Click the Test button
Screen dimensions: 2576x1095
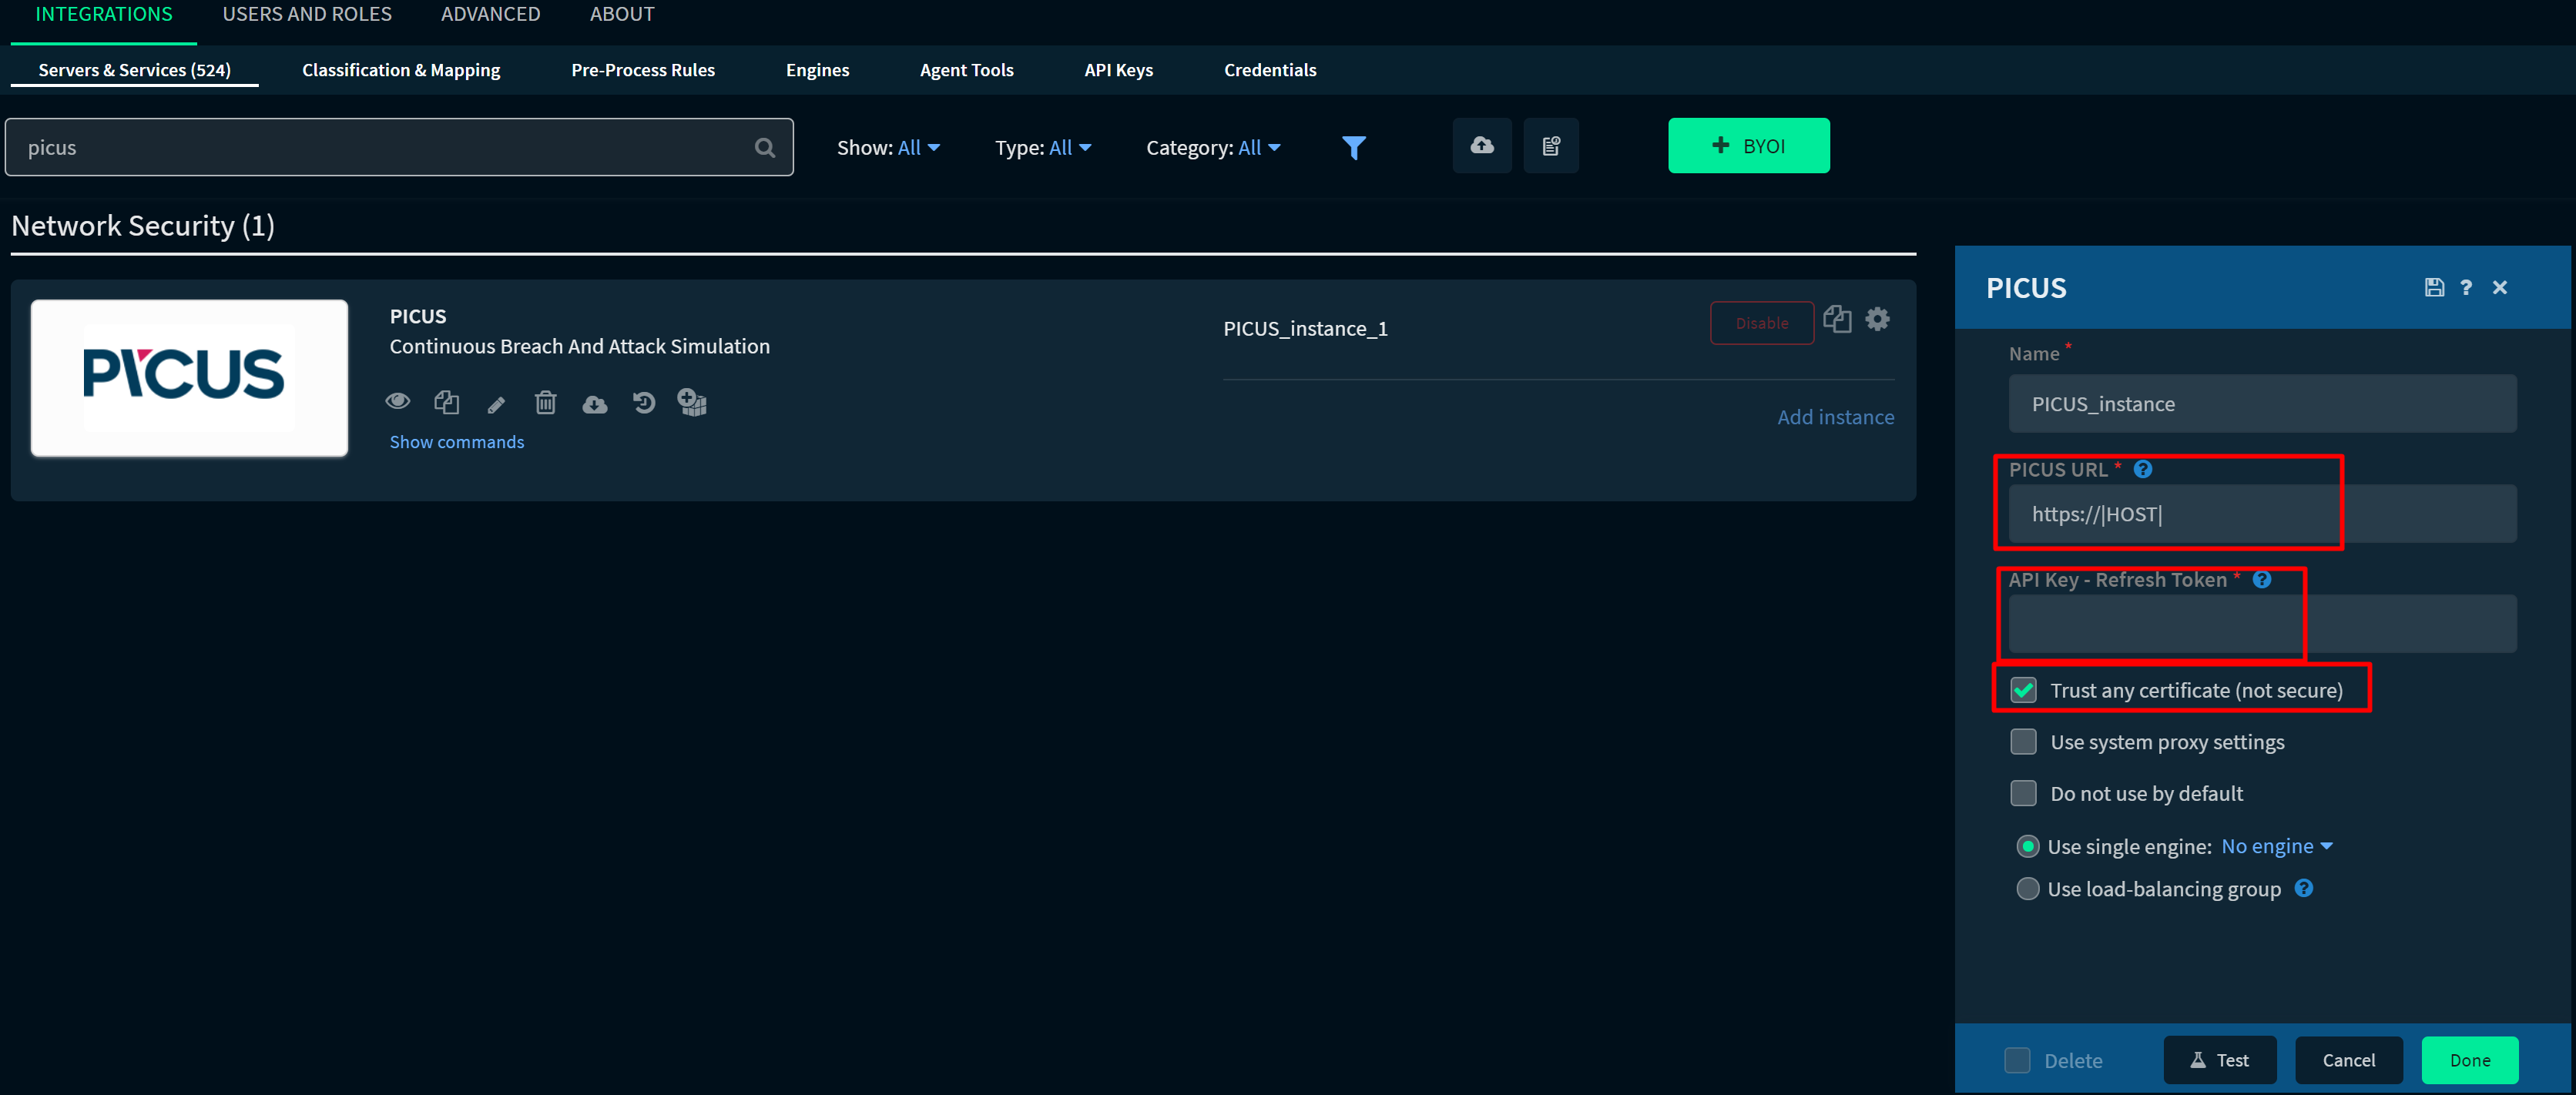point(2219,1060)
